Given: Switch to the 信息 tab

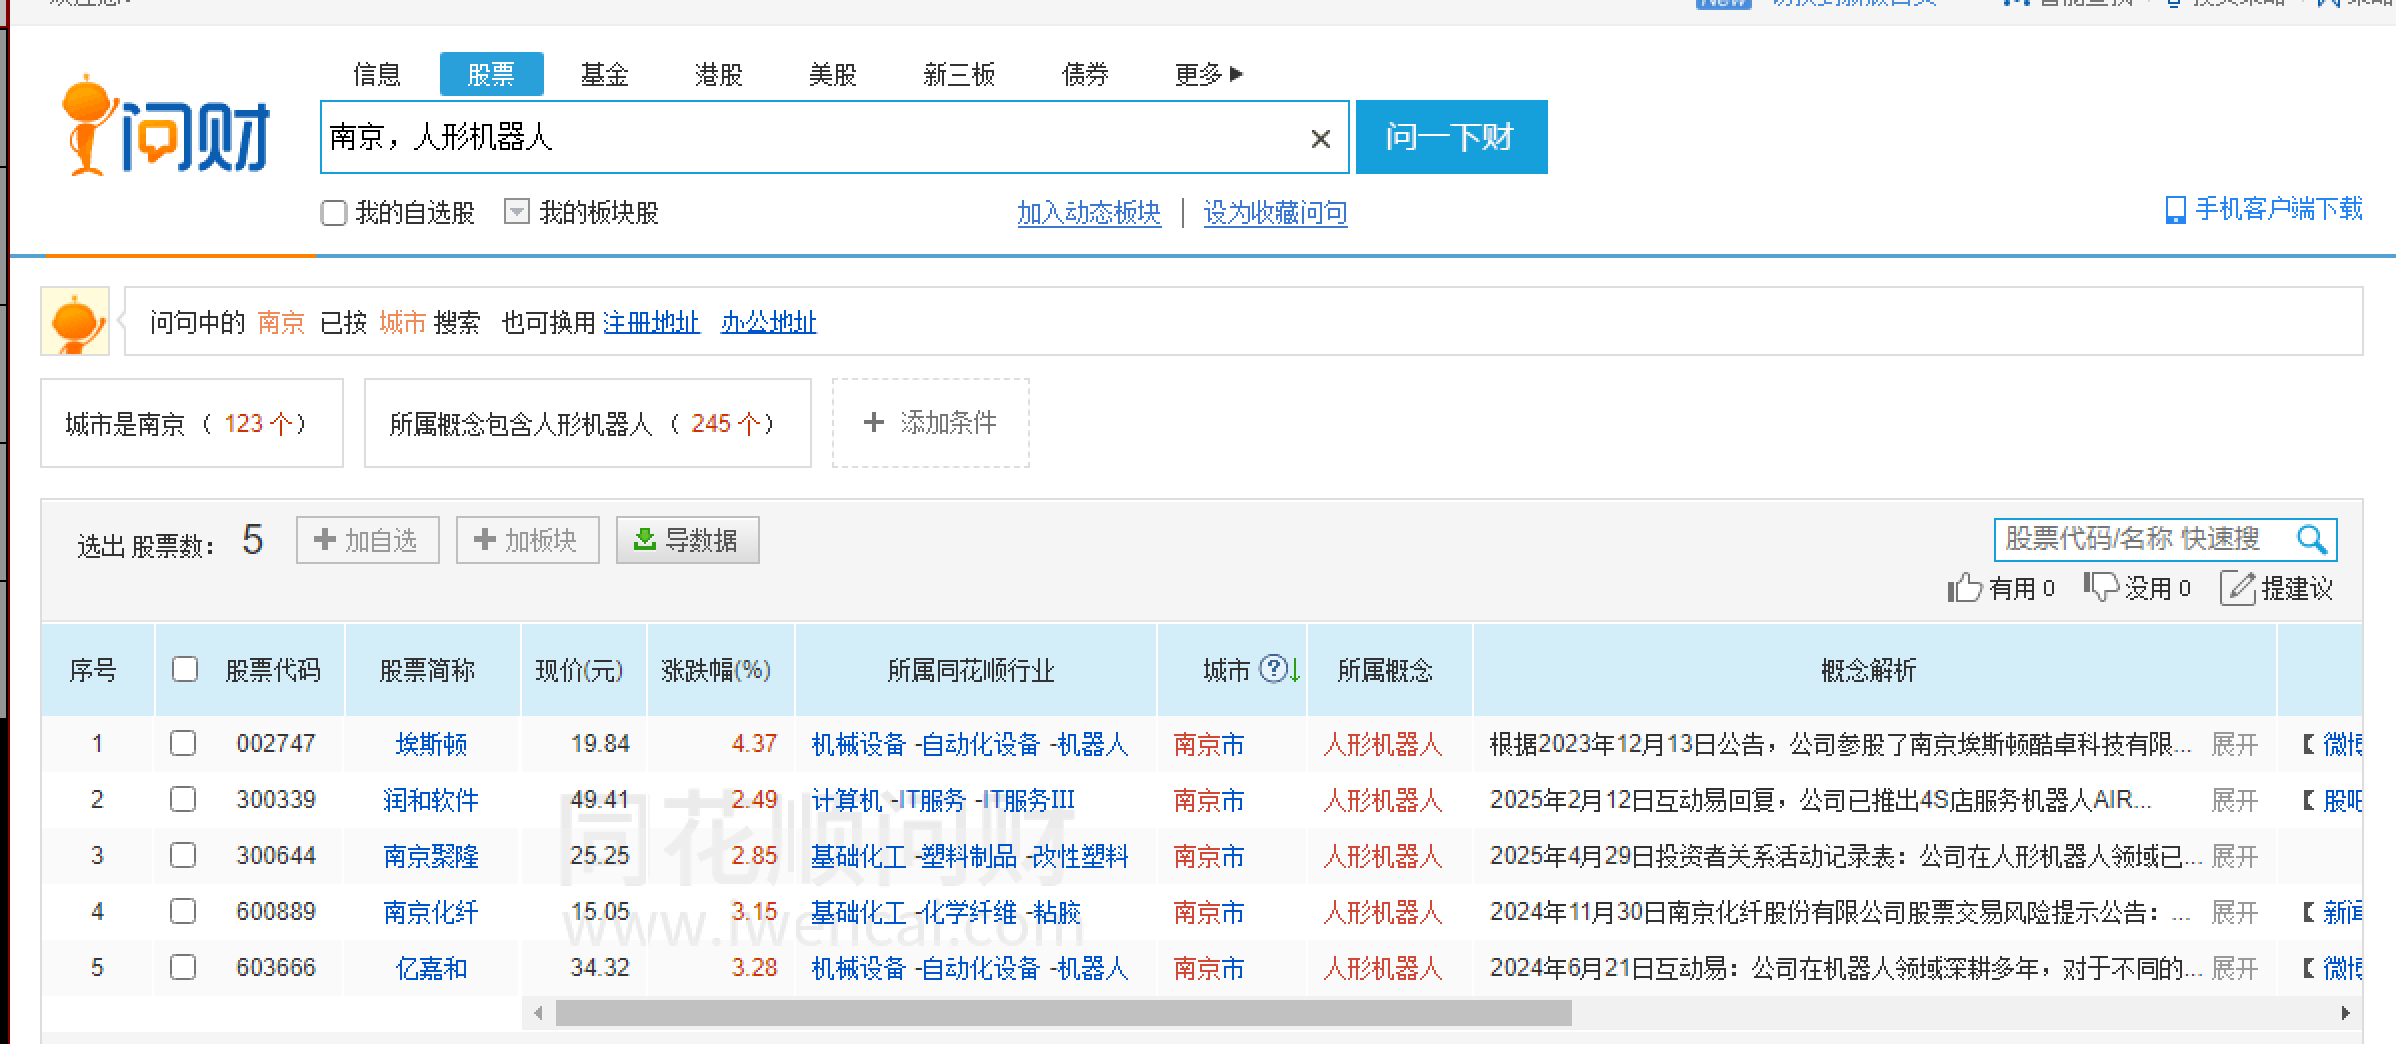Looking at the screenshot, I should tap(377, 74).
